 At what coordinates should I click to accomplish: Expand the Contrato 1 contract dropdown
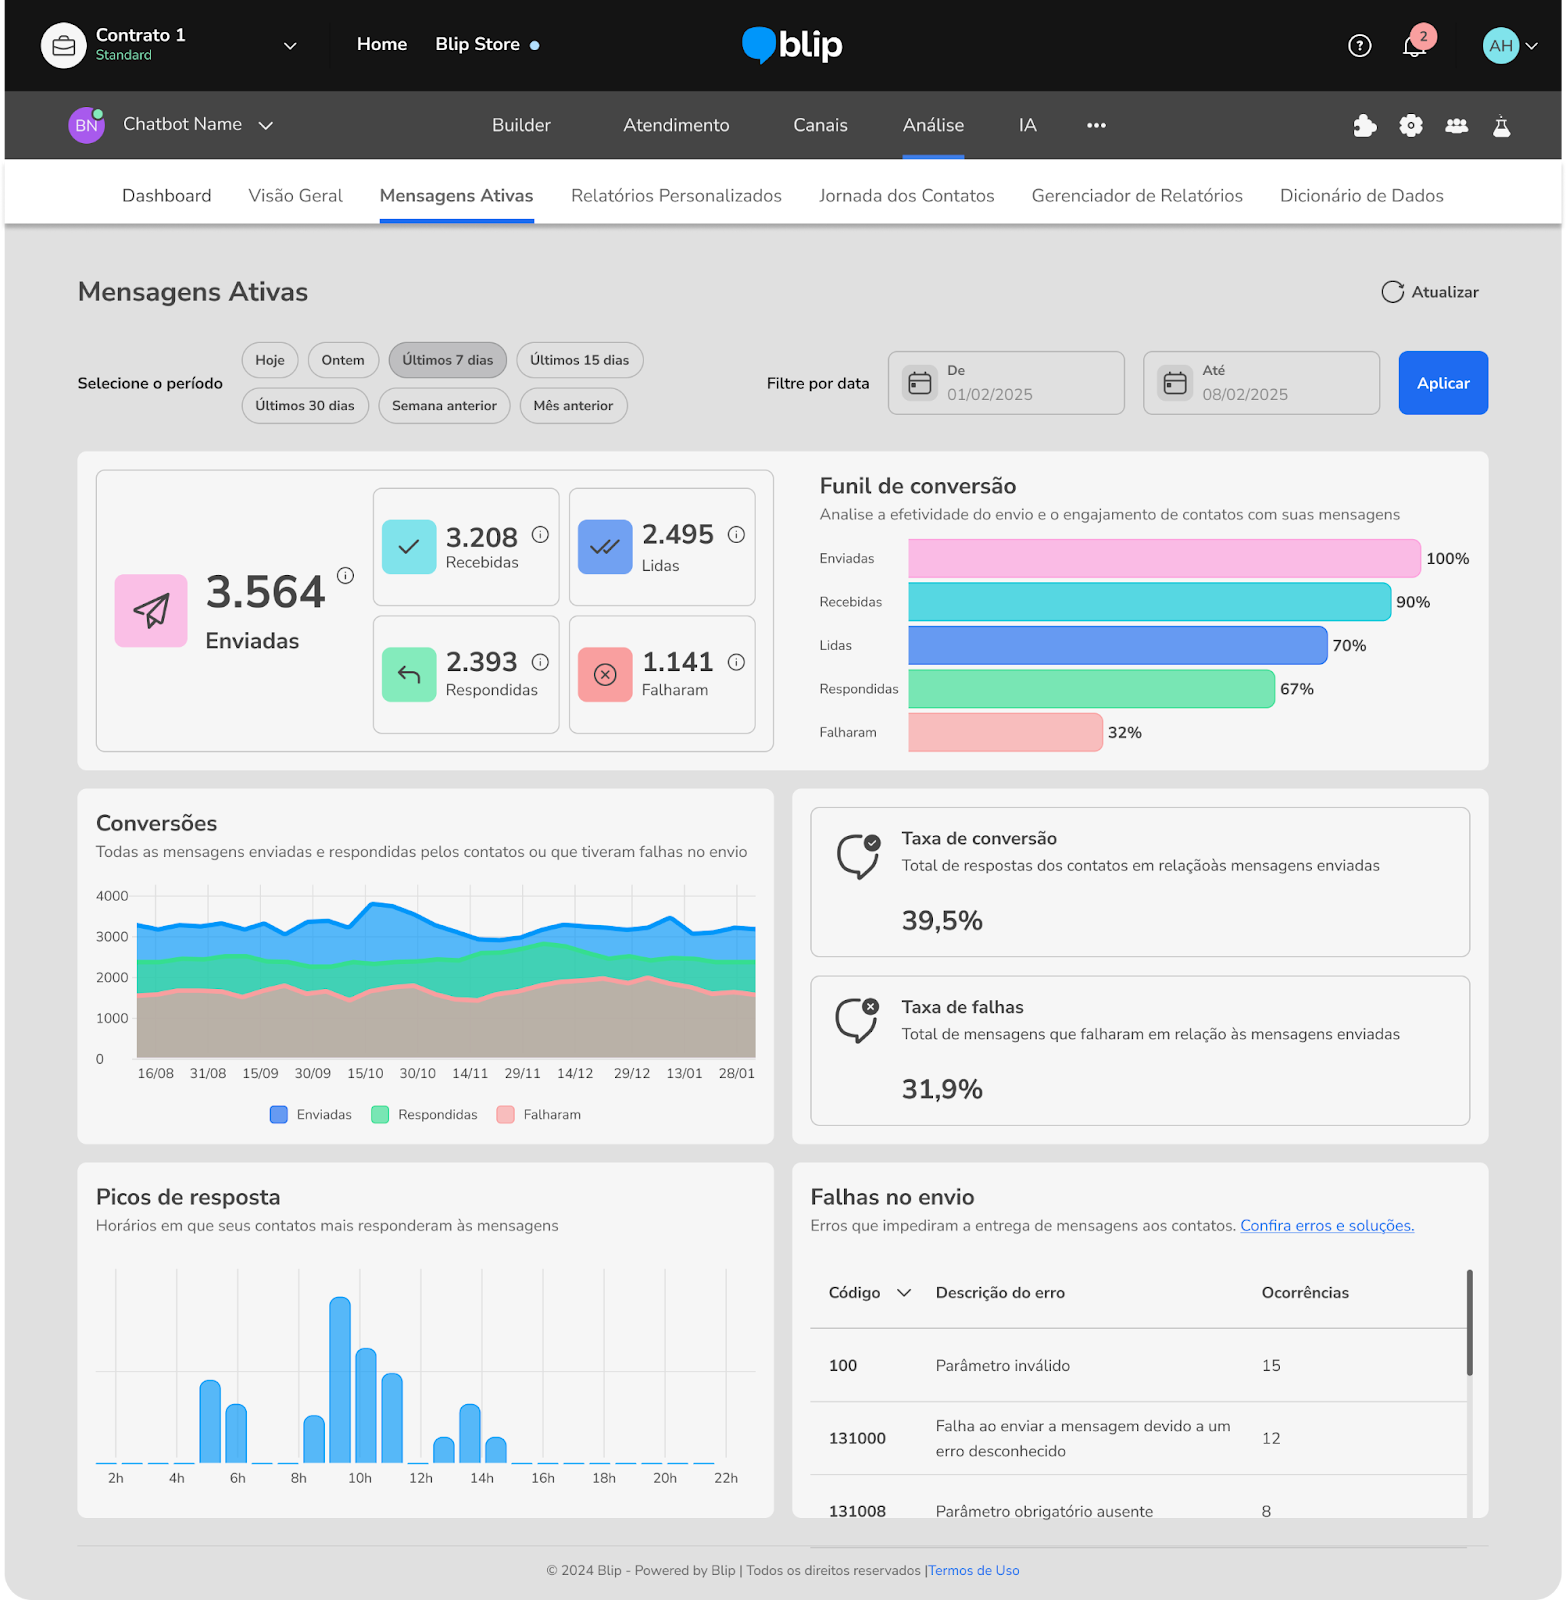click(x=290, y=46)
